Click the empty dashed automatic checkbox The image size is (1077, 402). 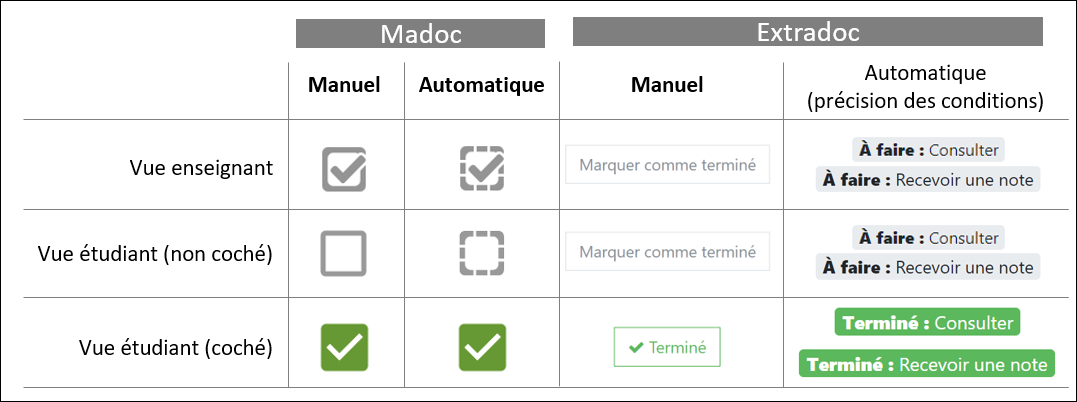(481, 253)
